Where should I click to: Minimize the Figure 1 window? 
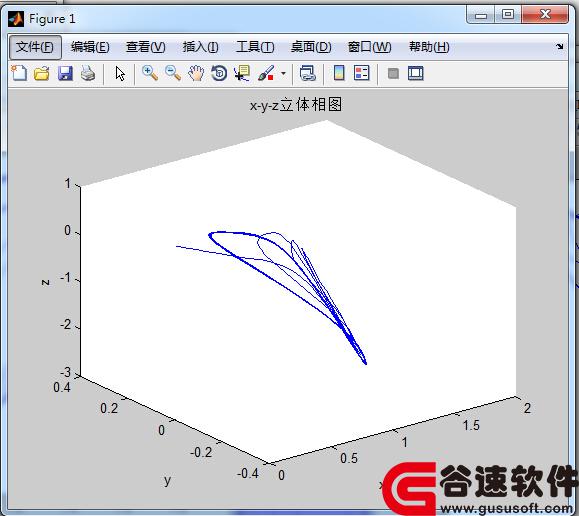click(x=480, y=15)
